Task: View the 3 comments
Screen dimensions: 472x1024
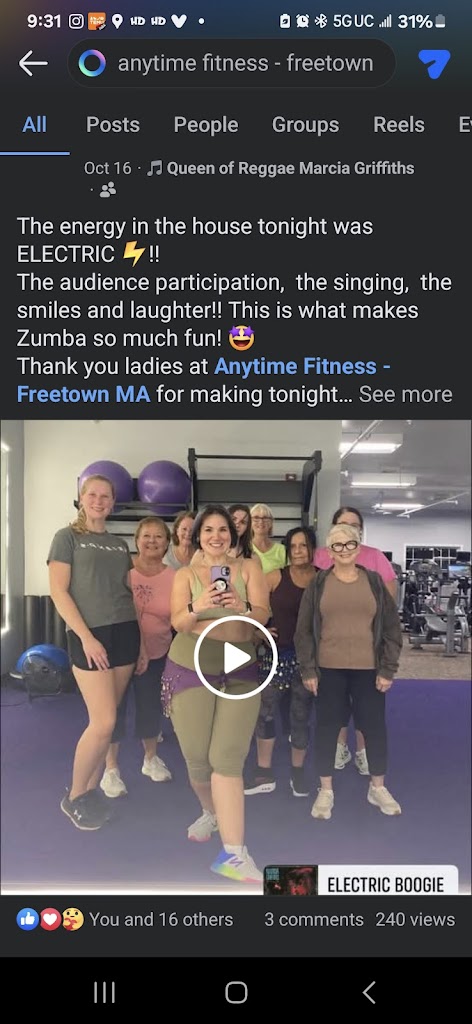Action: (x=314, y=920)
